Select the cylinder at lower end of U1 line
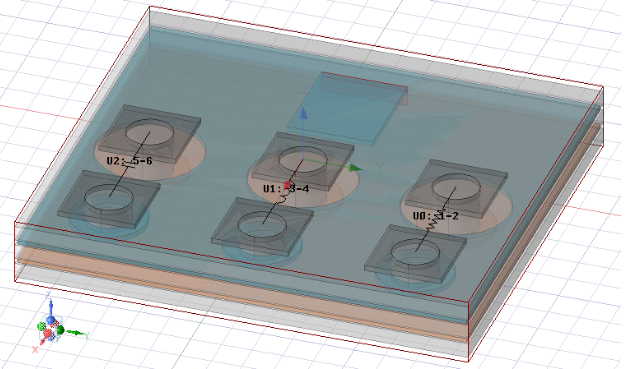 pyautogui.click(x=262, y=233)
